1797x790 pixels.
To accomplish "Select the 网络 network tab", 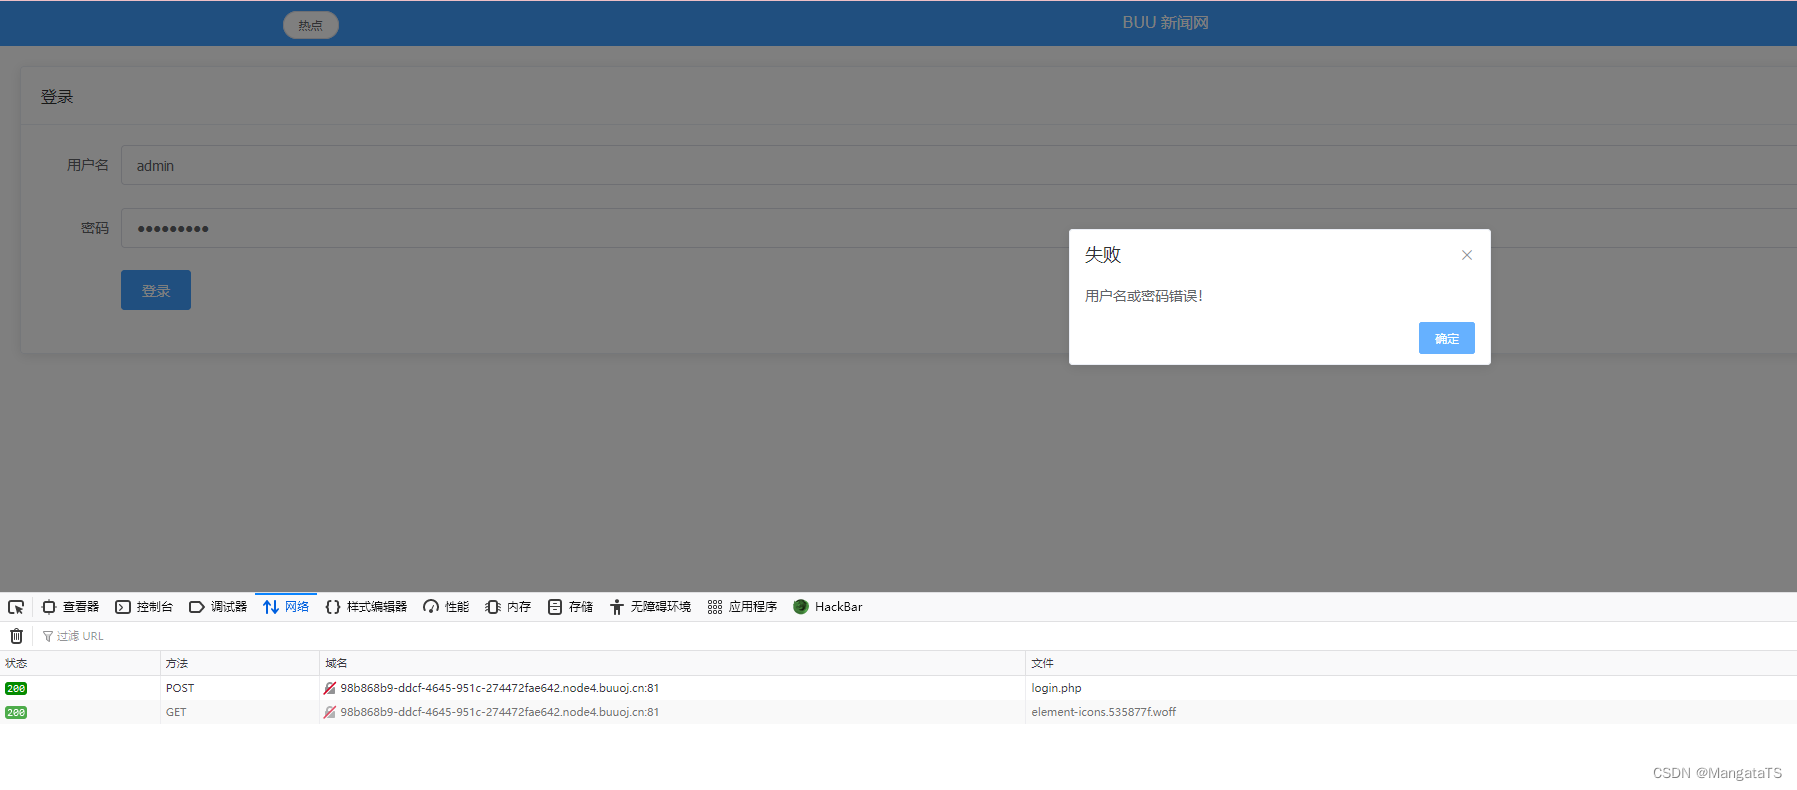I will (286, 607).
